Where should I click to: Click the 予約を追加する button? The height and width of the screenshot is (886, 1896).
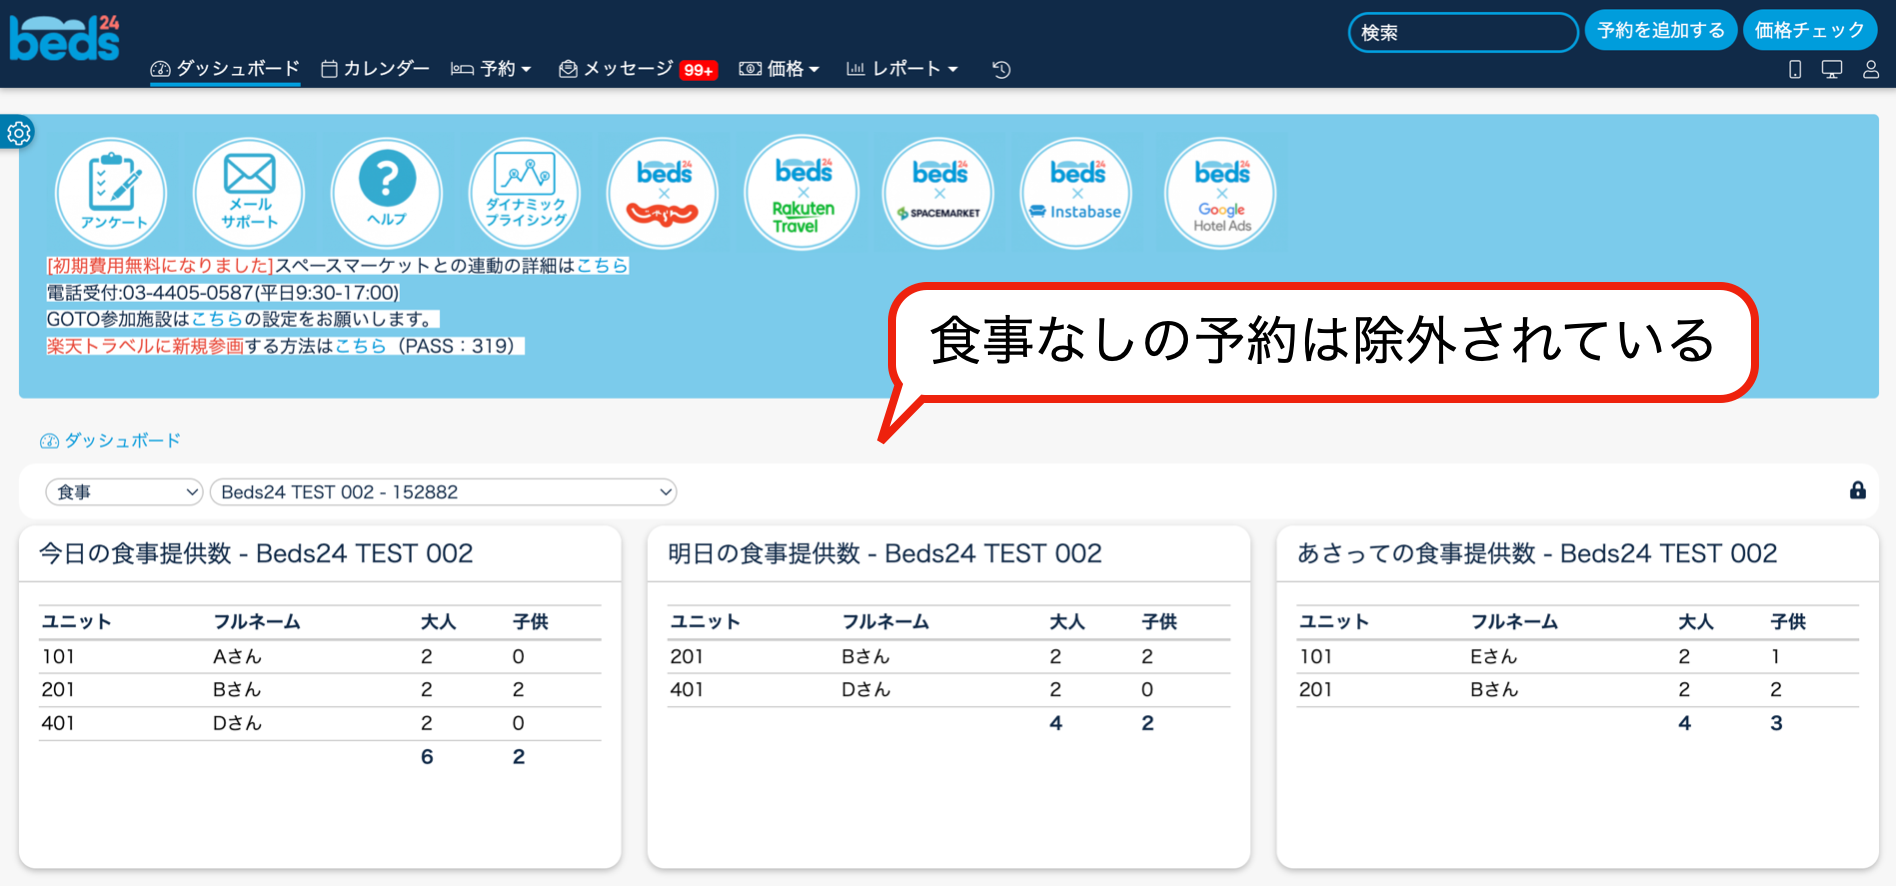1660,31
